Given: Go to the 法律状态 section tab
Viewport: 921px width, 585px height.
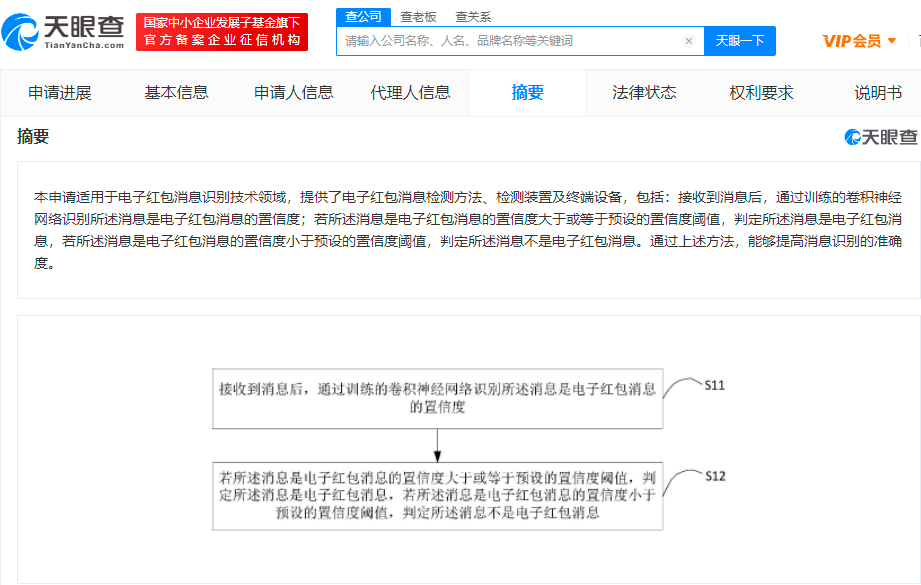Looking at the screenshot, I should (644, 93).
